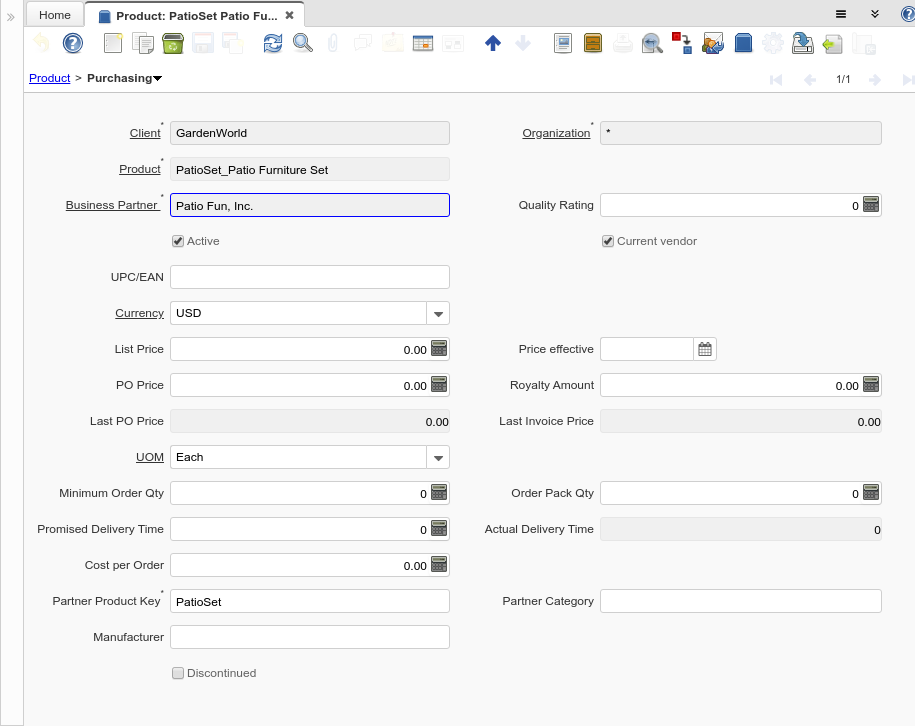Click the Product breadcrumb link
This screenshot has width=915, height=726.
[49, 78]
